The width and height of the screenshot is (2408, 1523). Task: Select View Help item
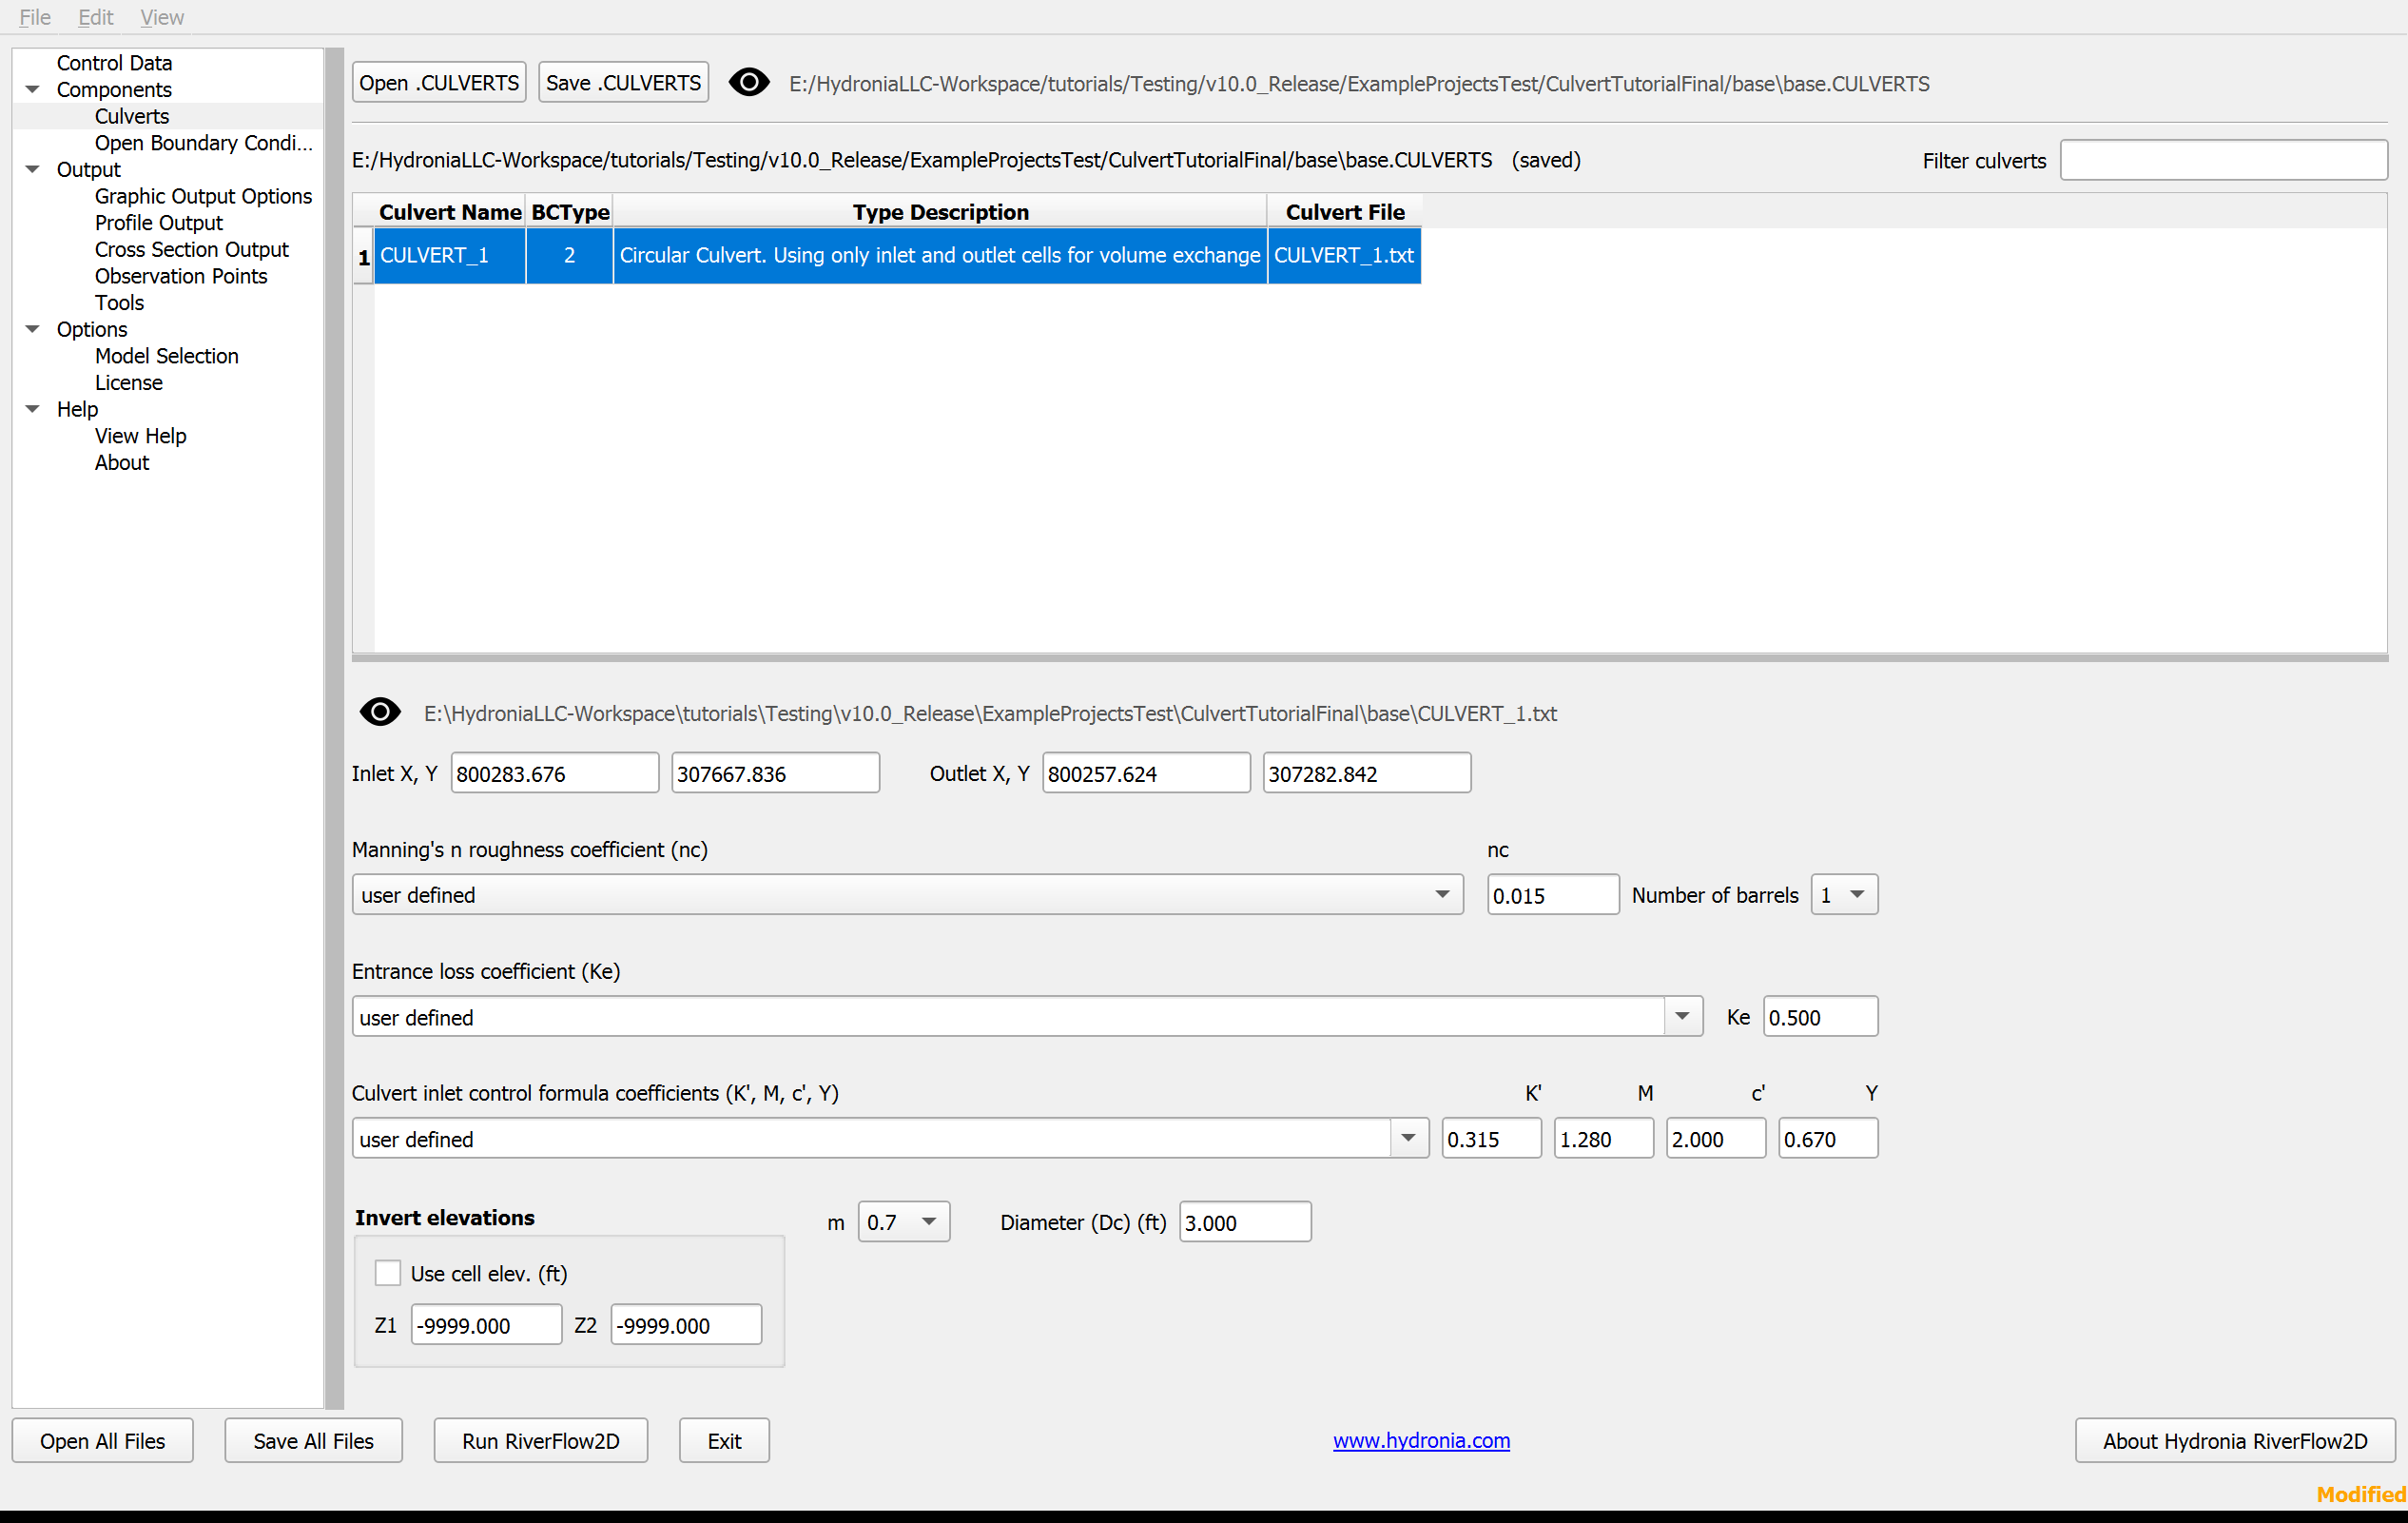coord(140,436)
